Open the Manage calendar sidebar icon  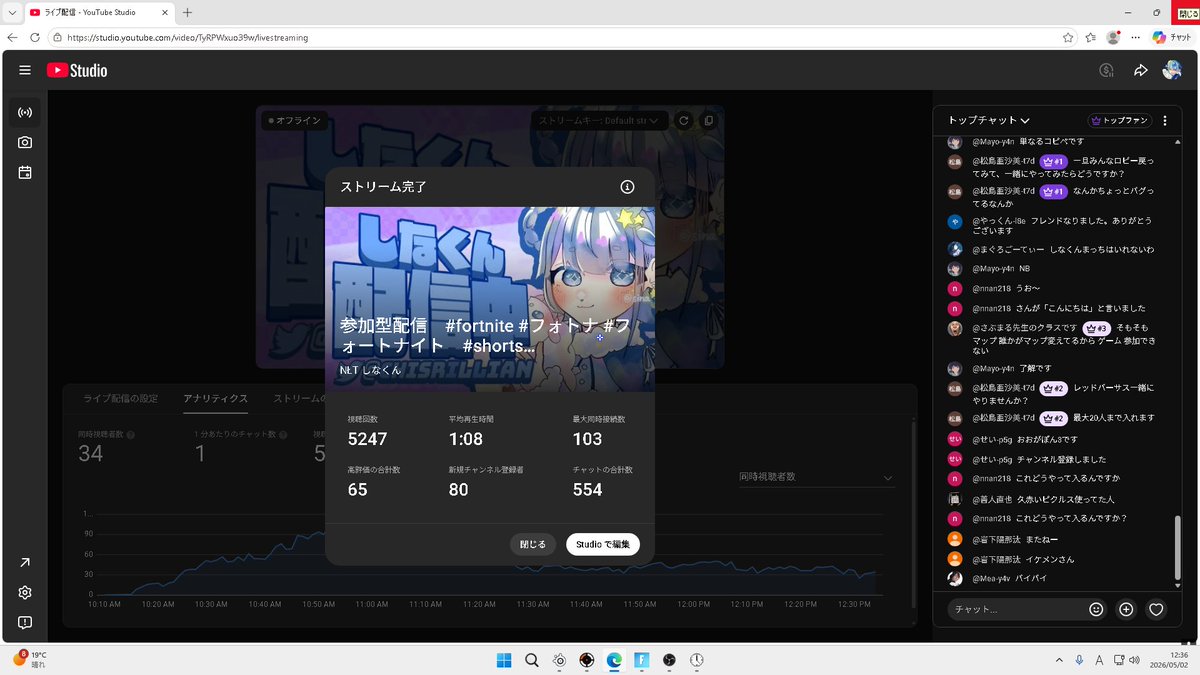click(25, 172)
